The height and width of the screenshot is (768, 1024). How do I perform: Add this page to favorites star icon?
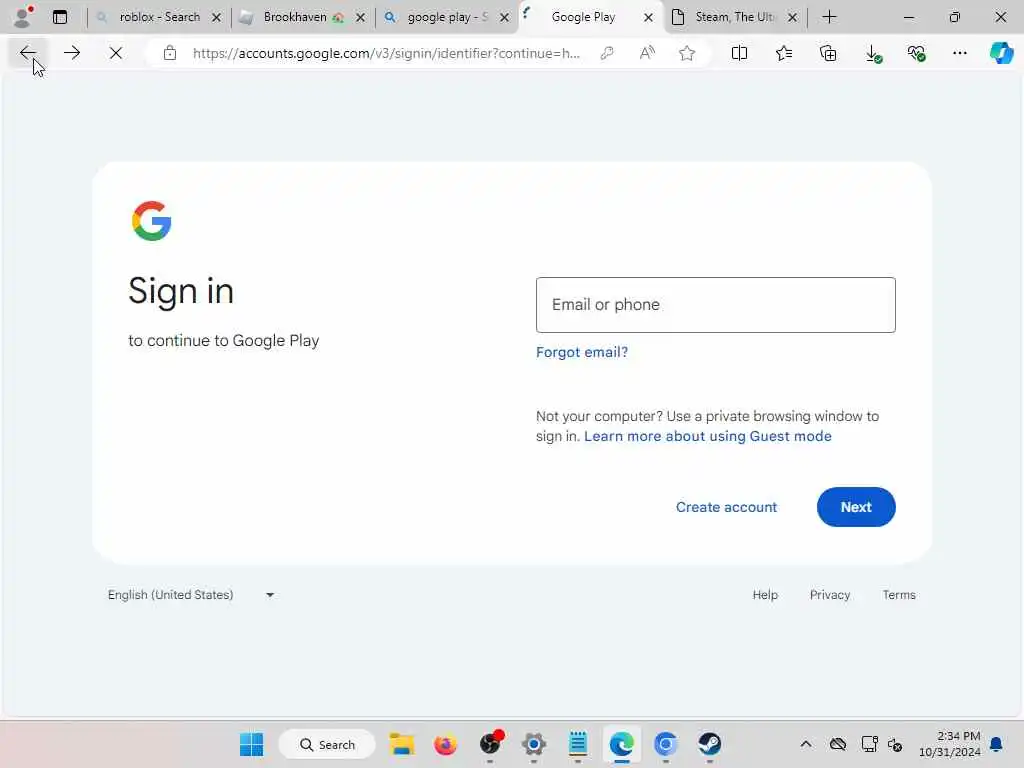(686, 53)
